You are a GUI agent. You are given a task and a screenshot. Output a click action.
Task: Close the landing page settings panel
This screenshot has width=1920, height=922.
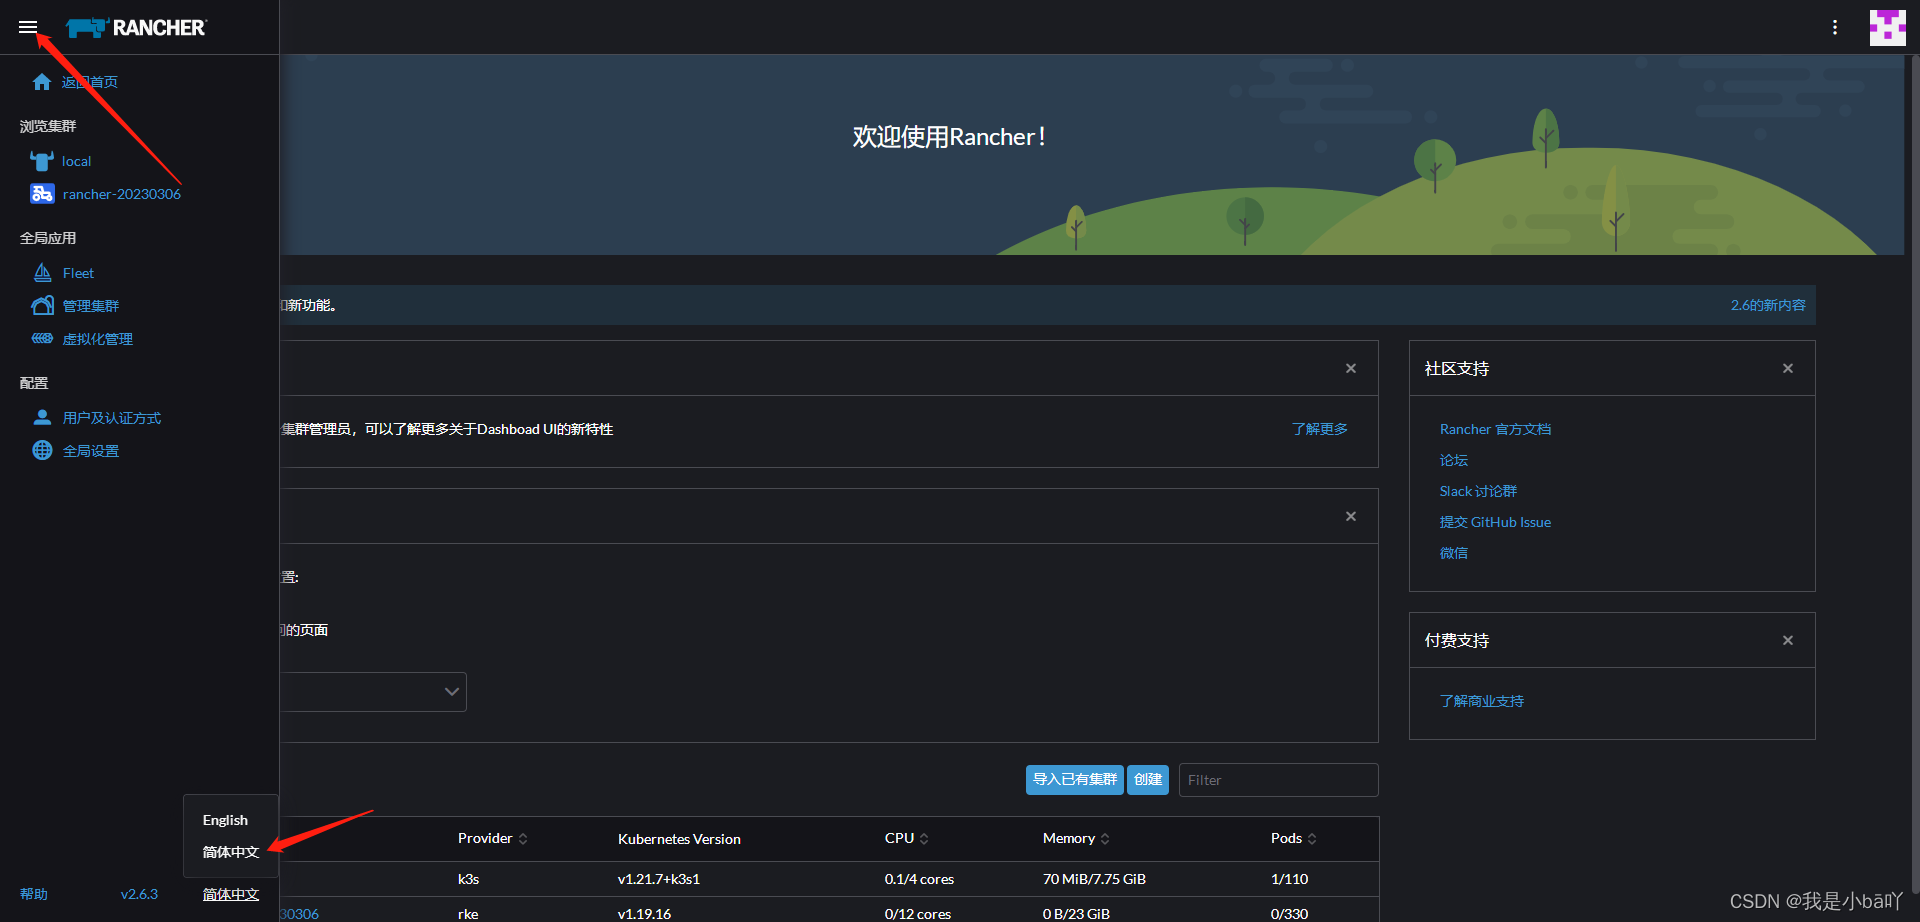pyautogui.click(x=1351, y=516)
